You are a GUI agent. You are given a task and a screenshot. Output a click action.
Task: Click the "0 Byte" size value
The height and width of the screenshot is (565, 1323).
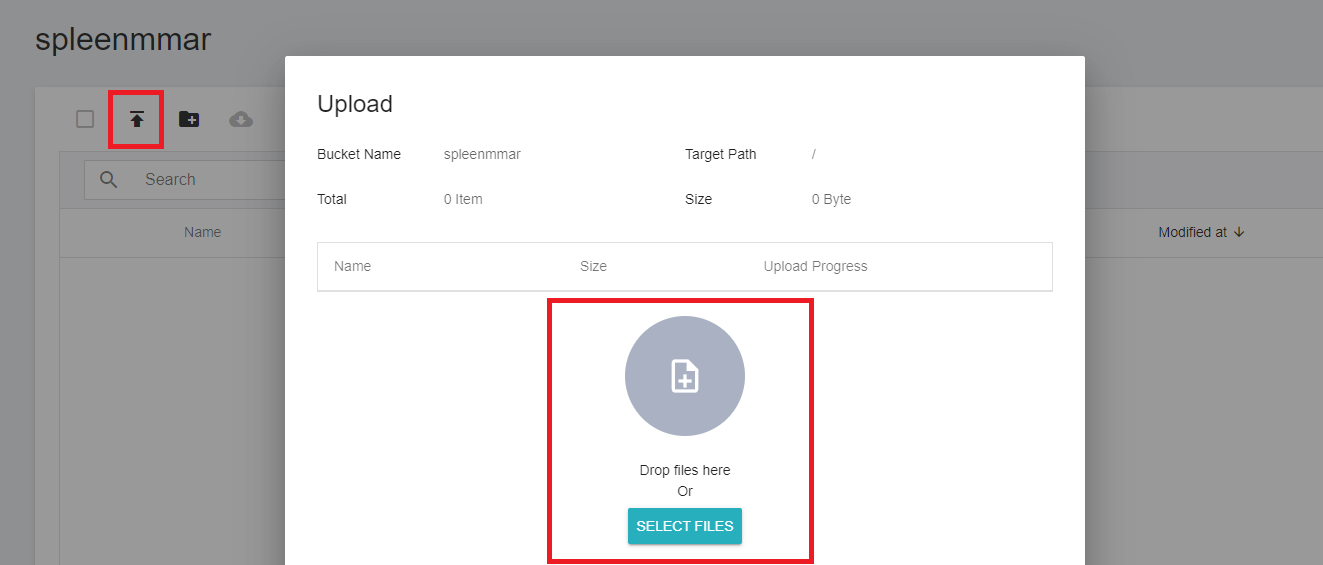(x=831, y=199)
